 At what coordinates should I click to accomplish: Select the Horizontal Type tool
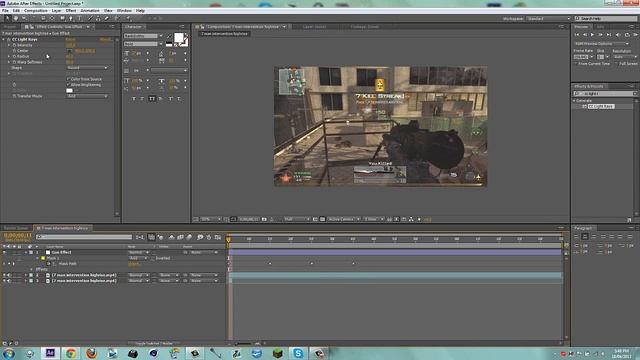80,18
